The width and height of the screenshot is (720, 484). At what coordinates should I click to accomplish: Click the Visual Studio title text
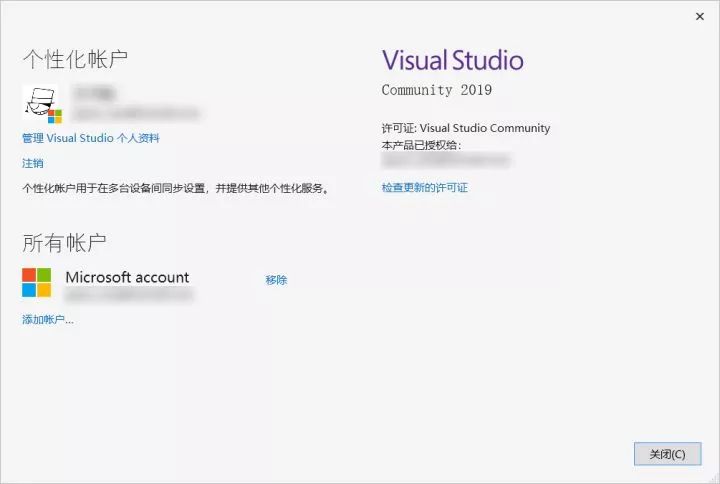[453, 61]
